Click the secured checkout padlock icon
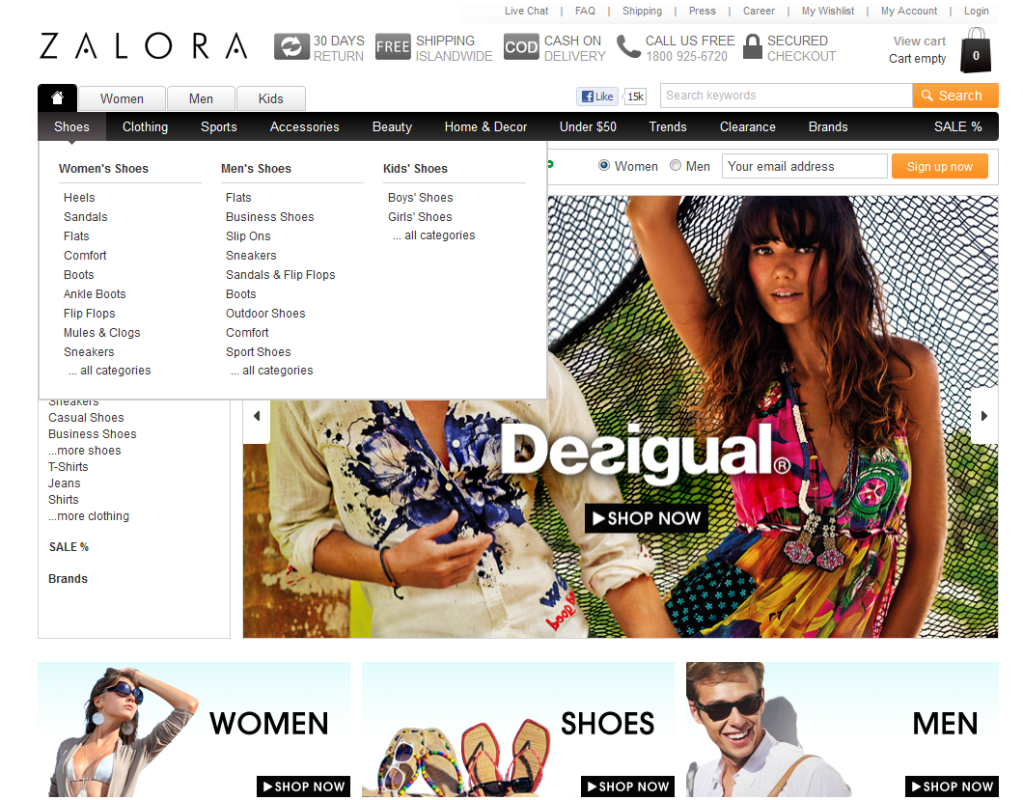The image size is (1023, 800). pyautogui.click(x=753, y=47)
